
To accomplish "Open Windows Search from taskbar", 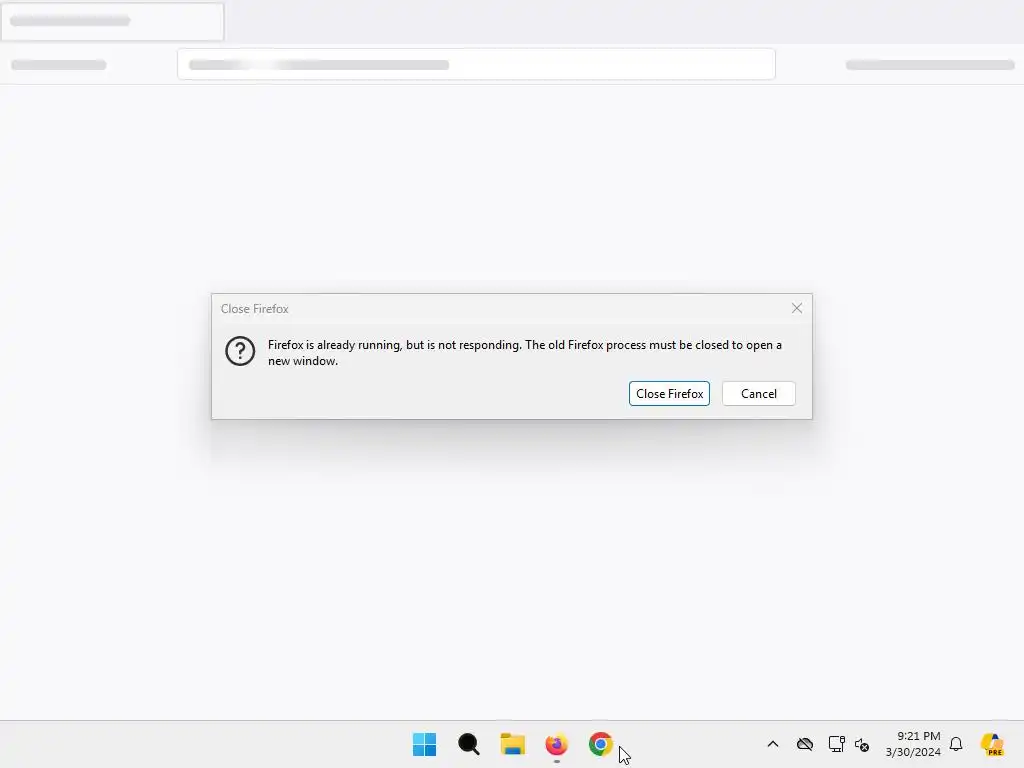I will pos(468,744).
